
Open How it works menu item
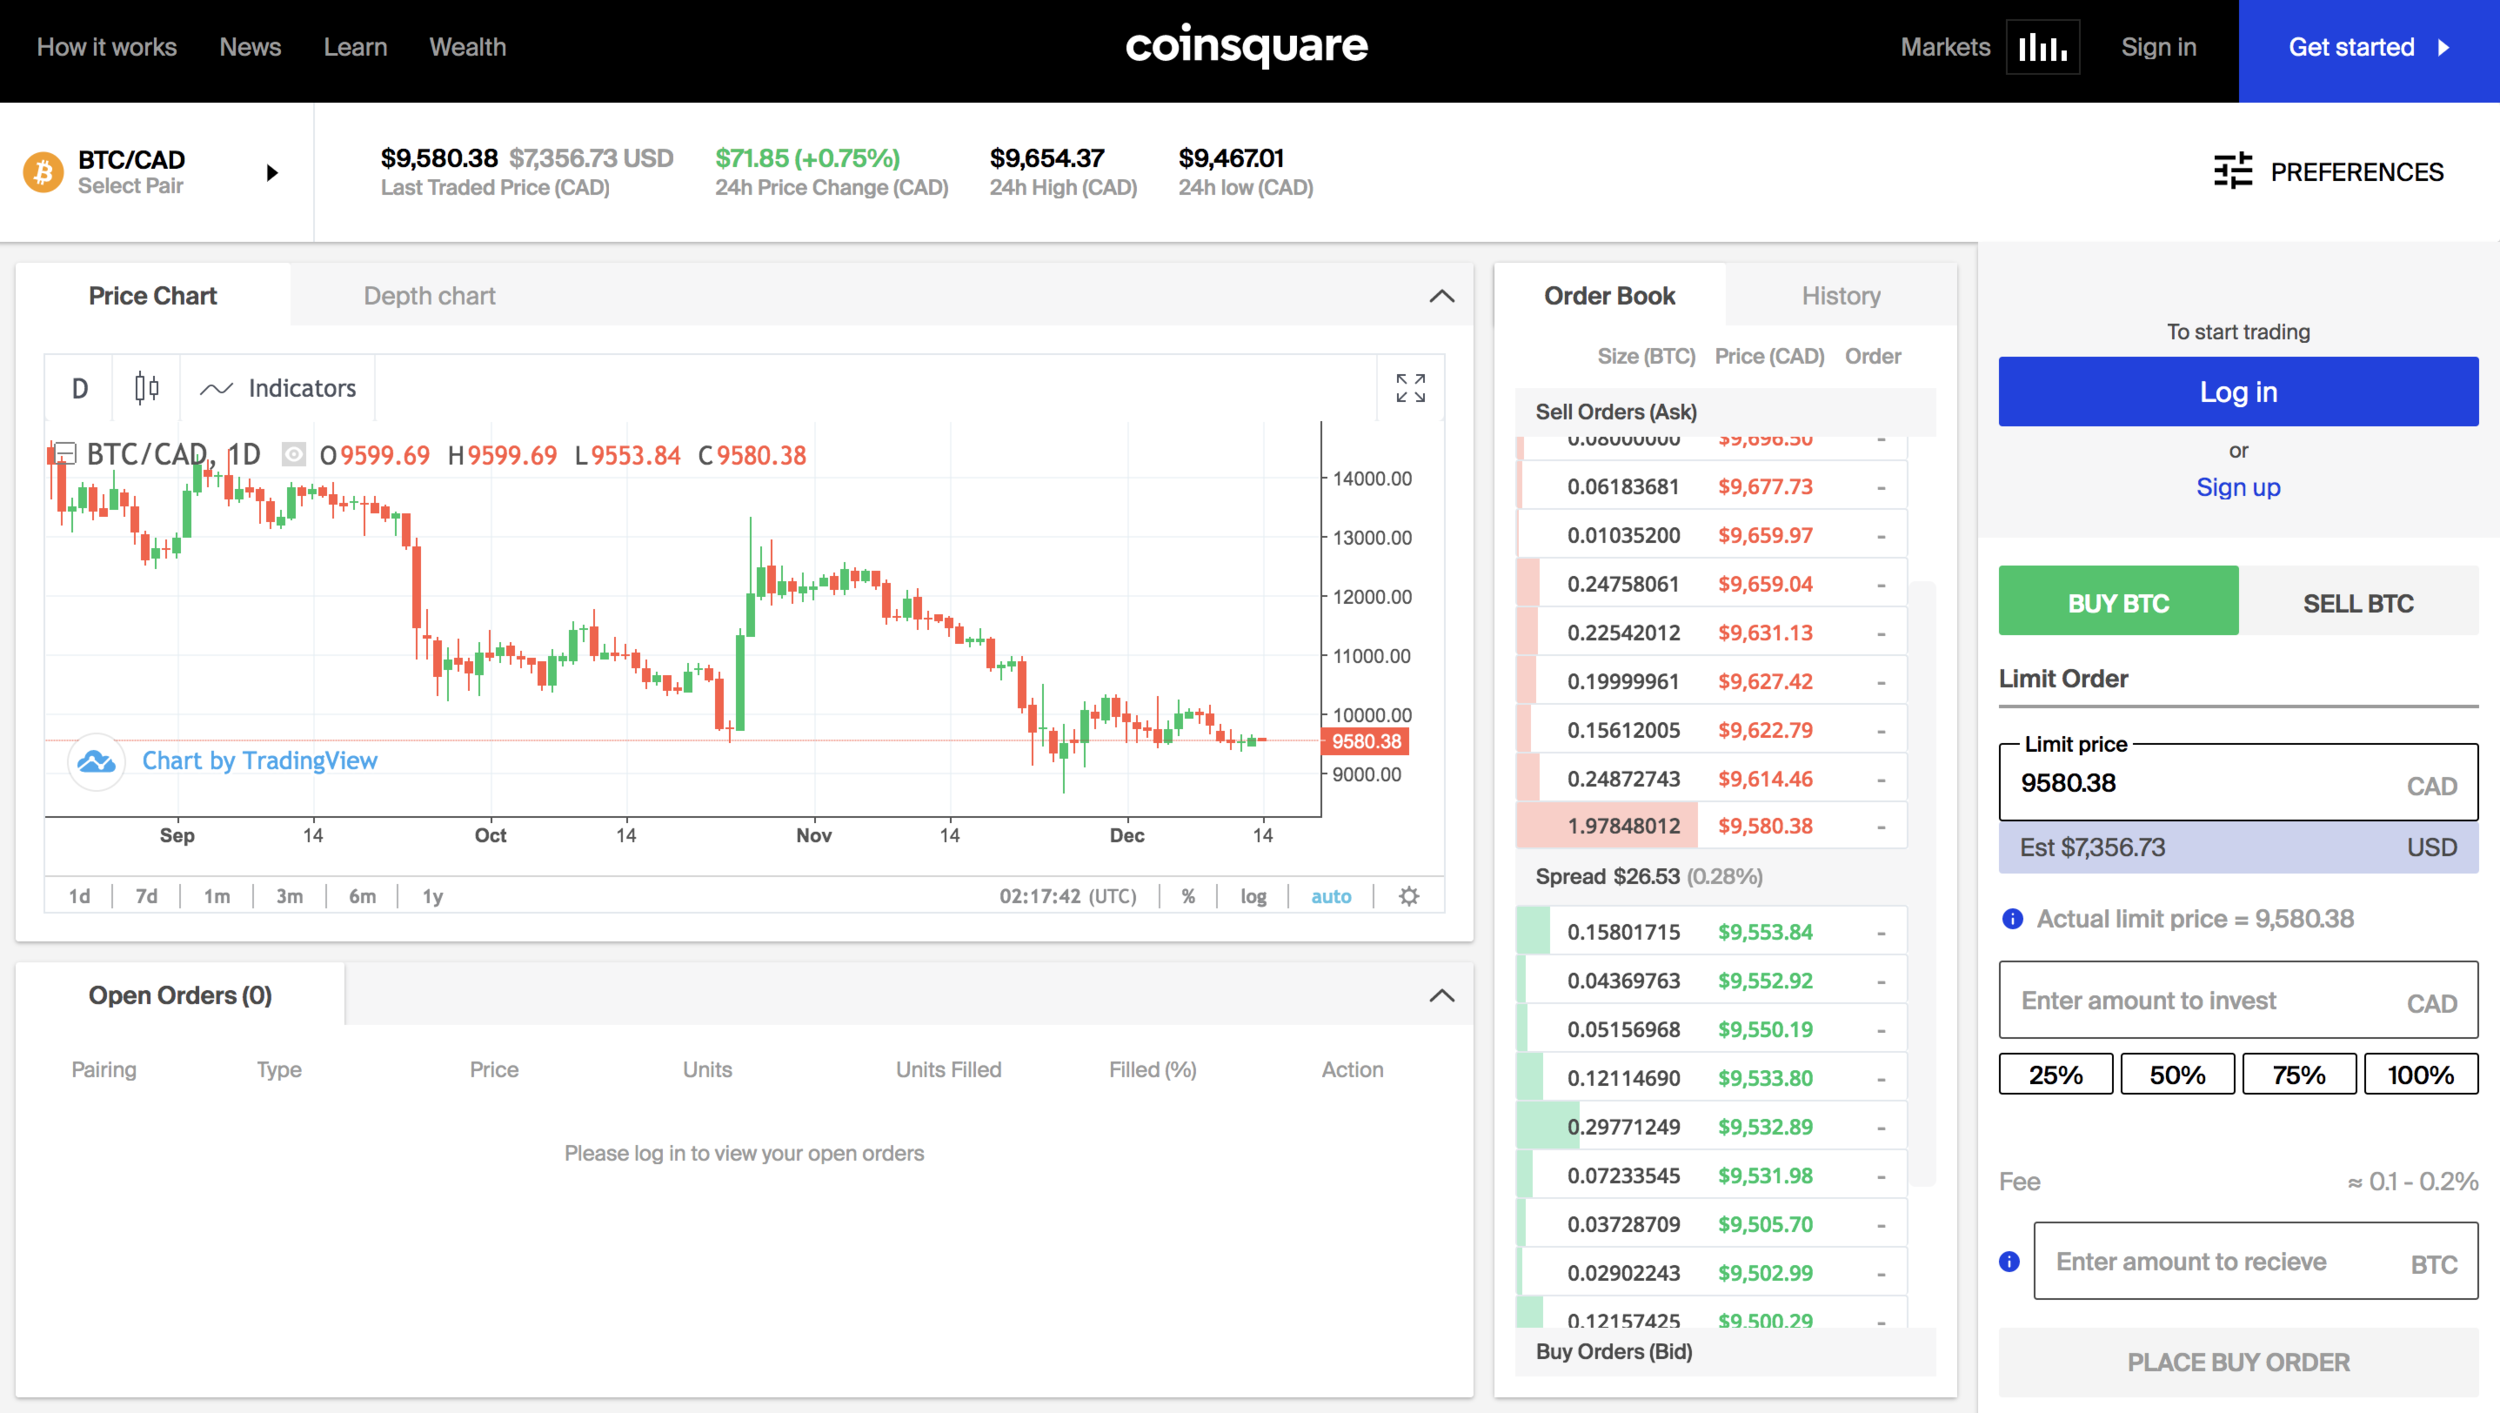pyautogui.click(x=107, y=47)
